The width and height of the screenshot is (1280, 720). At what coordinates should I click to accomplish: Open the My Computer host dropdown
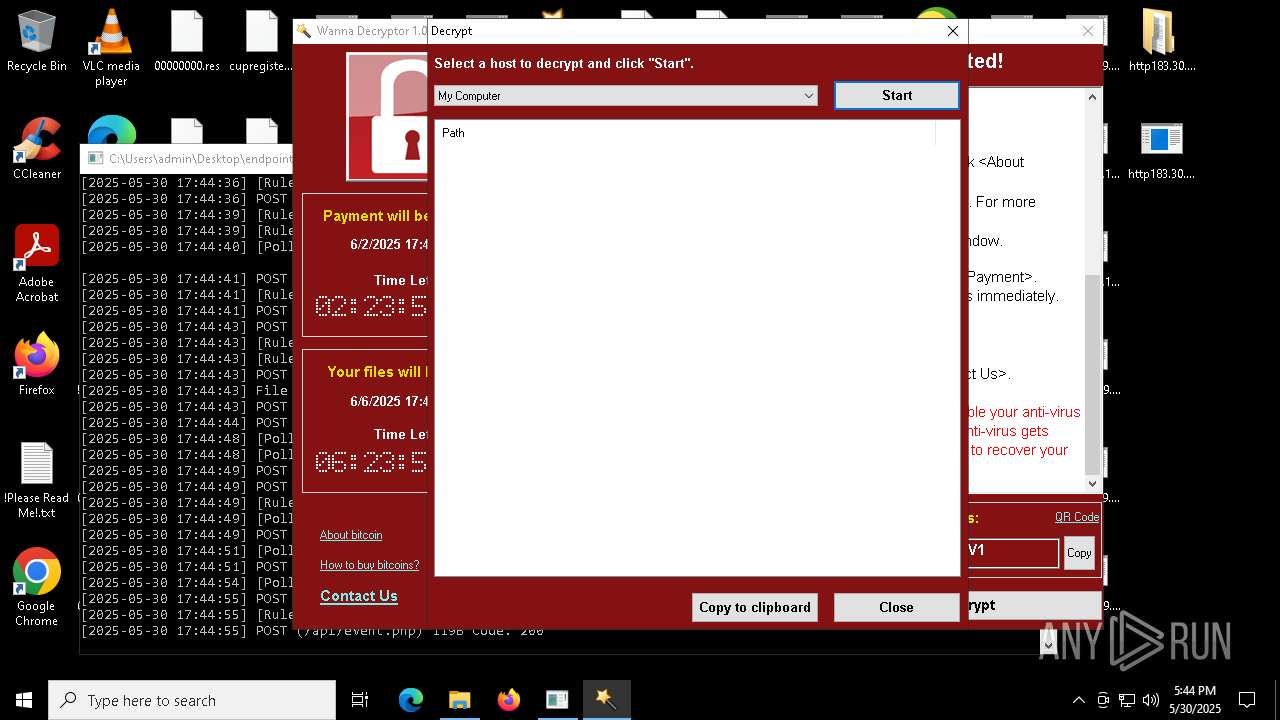coord(626,96)
